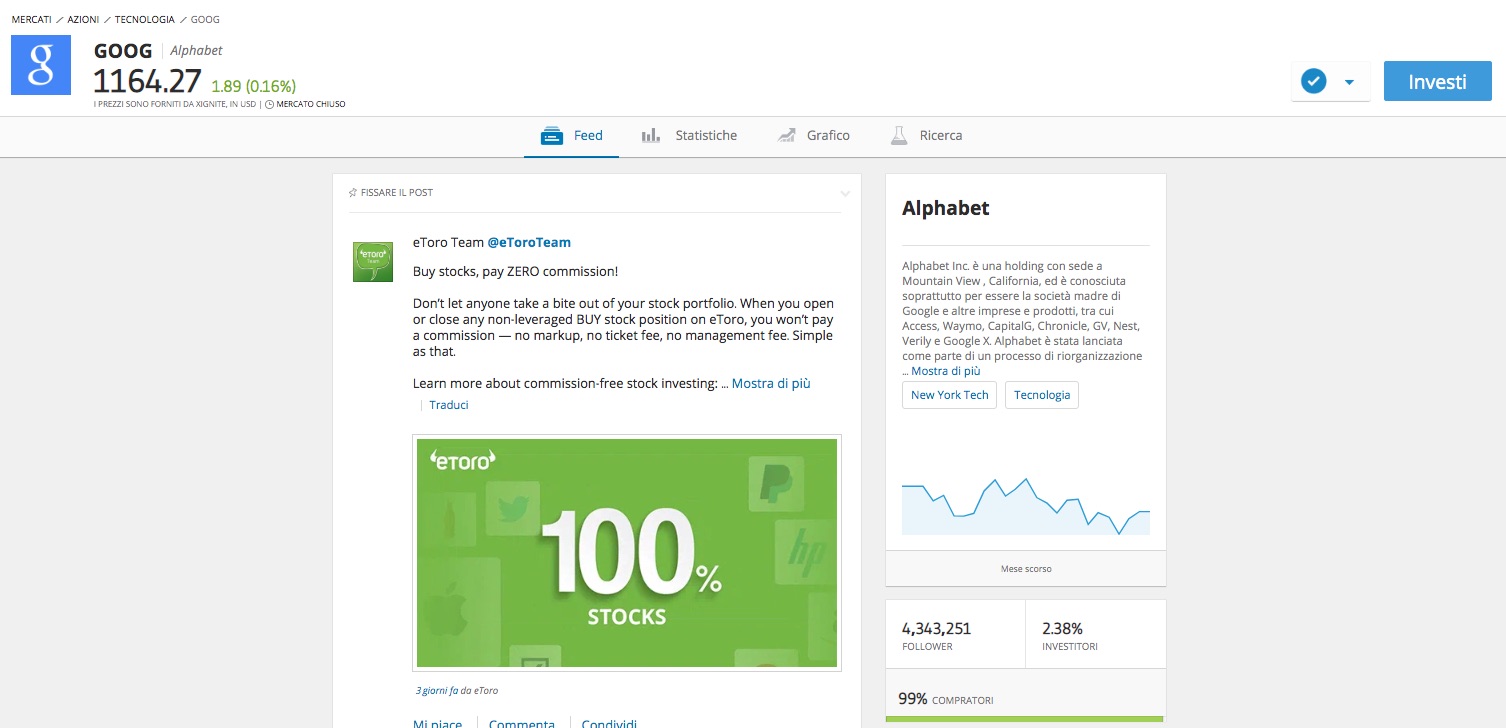Click the 1.89 (0.16%) price change

[x=253, y=86]
